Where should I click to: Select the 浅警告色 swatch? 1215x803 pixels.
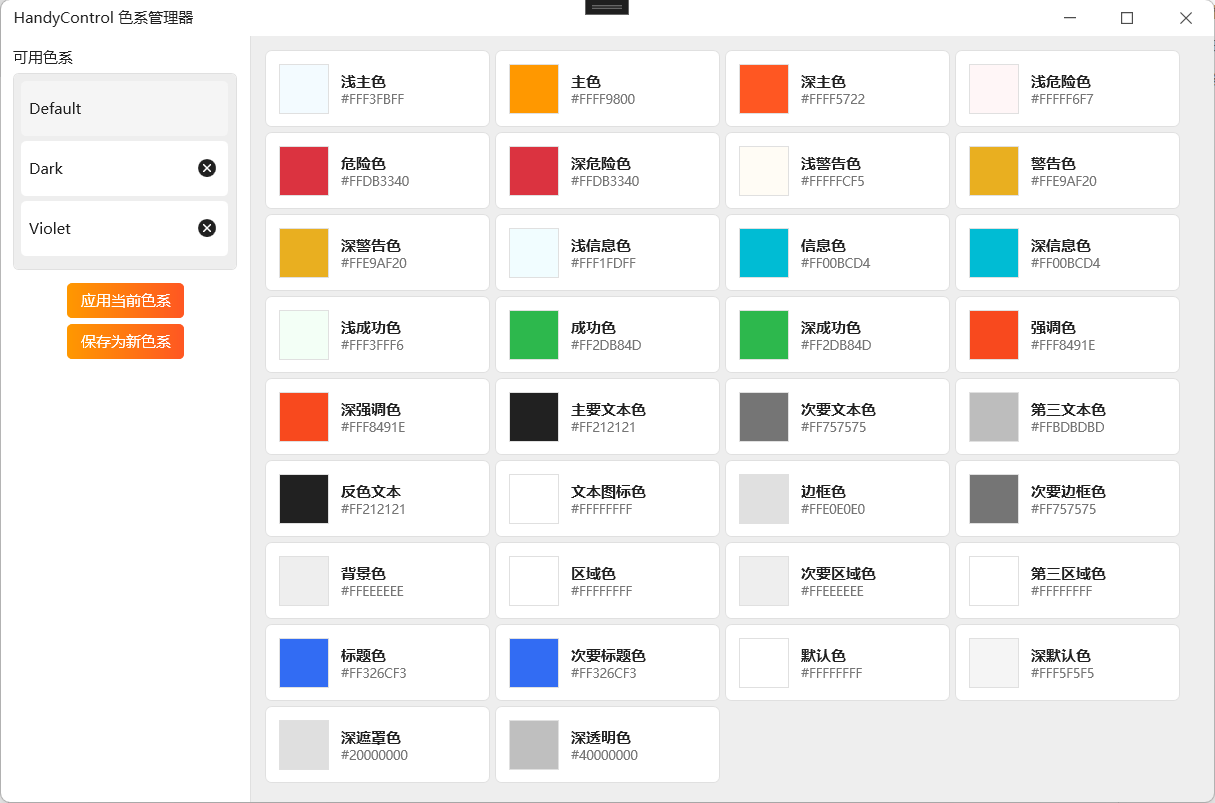click(764, 171)
